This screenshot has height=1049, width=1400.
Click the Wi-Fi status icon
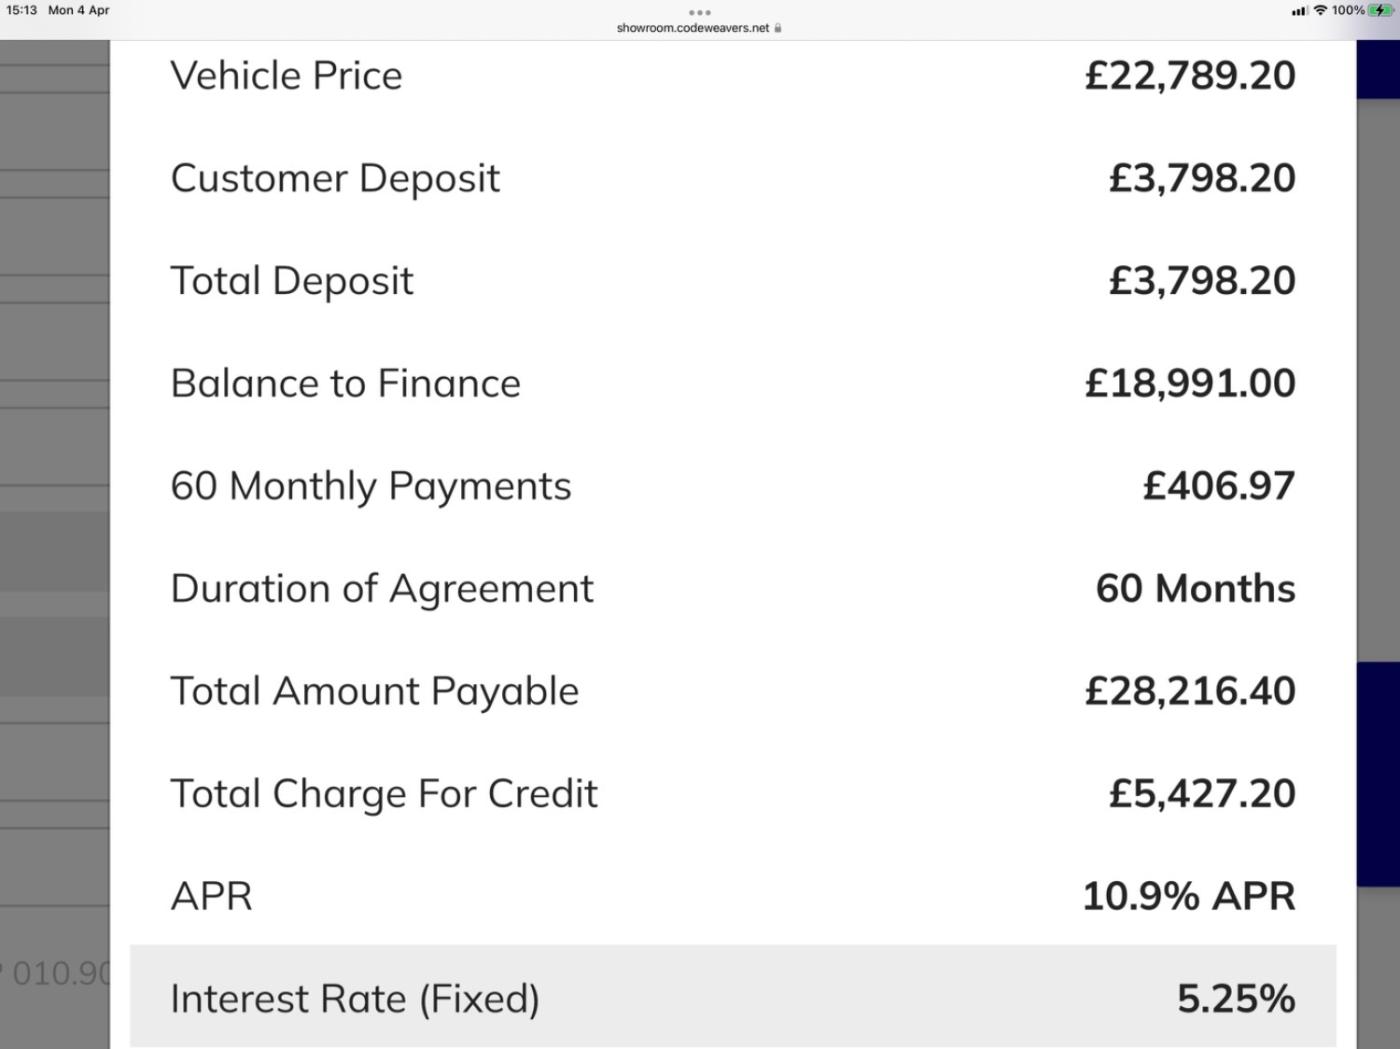pyautogui.click(x=1320, y=10)
